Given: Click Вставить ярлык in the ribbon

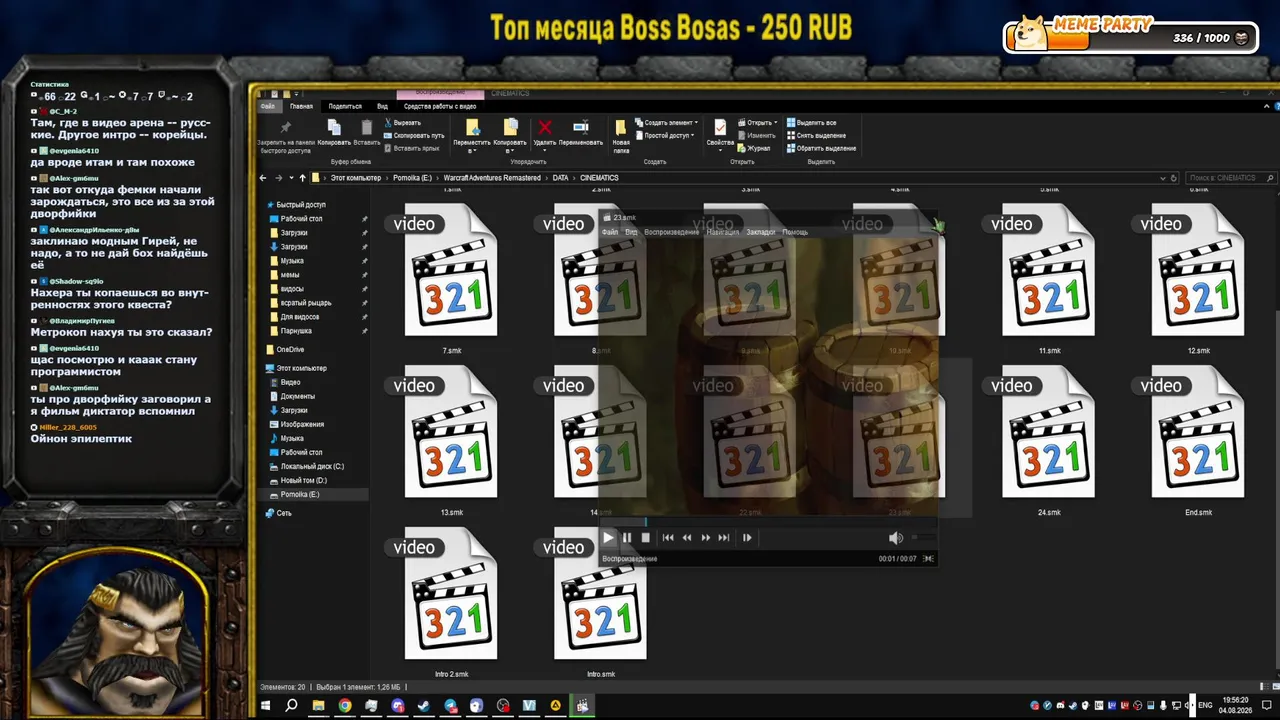Looking at the screenshot, I should click(x=412, y=148).
